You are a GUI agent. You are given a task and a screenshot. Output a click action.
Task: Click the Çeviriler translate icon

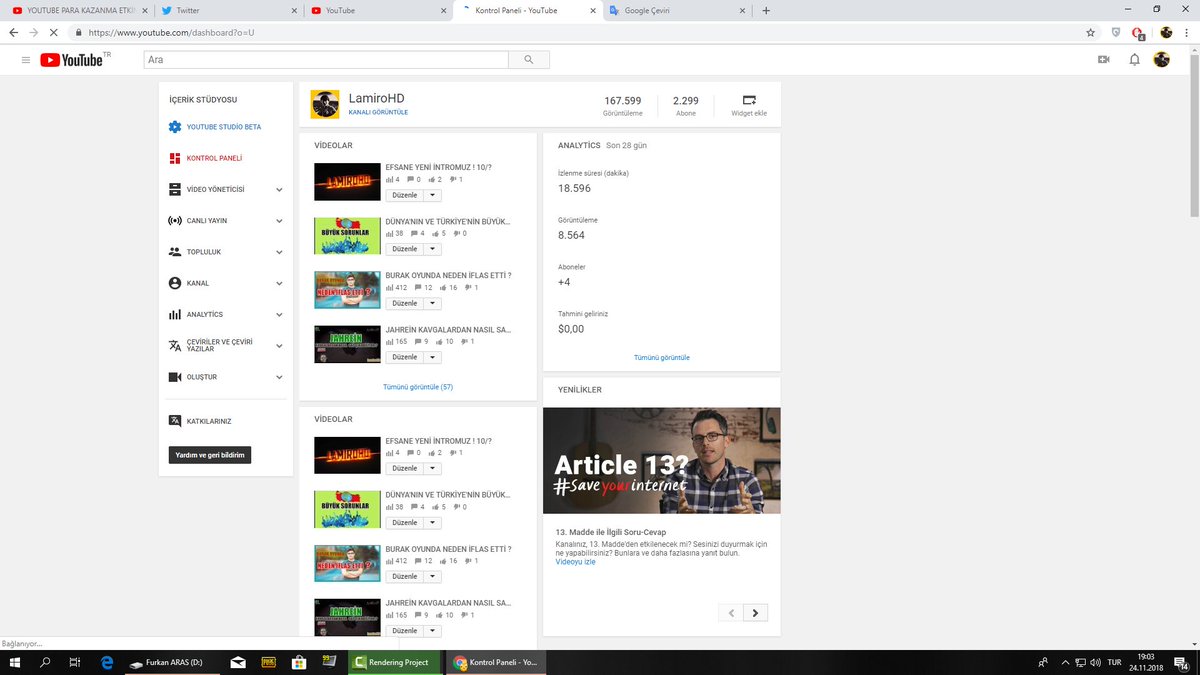175,346
